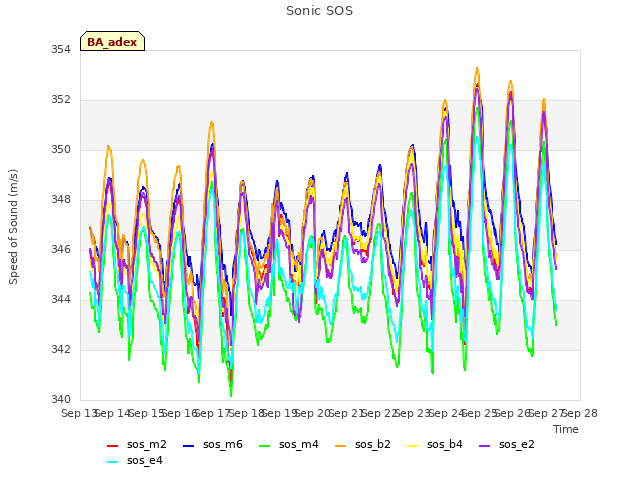Click the green sos_m4 legend swatch

click(264, 446)
